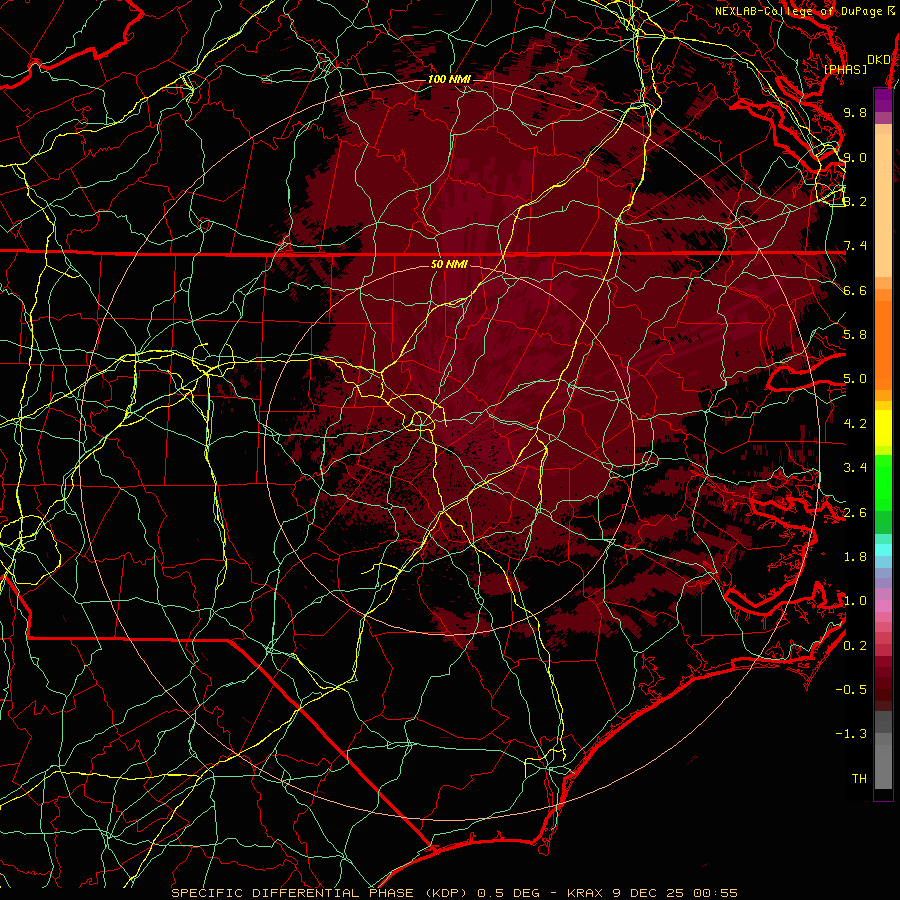The image size is (900, 900).
Task: Click the -1.3 value on the color scale
Action: [851, 734]
